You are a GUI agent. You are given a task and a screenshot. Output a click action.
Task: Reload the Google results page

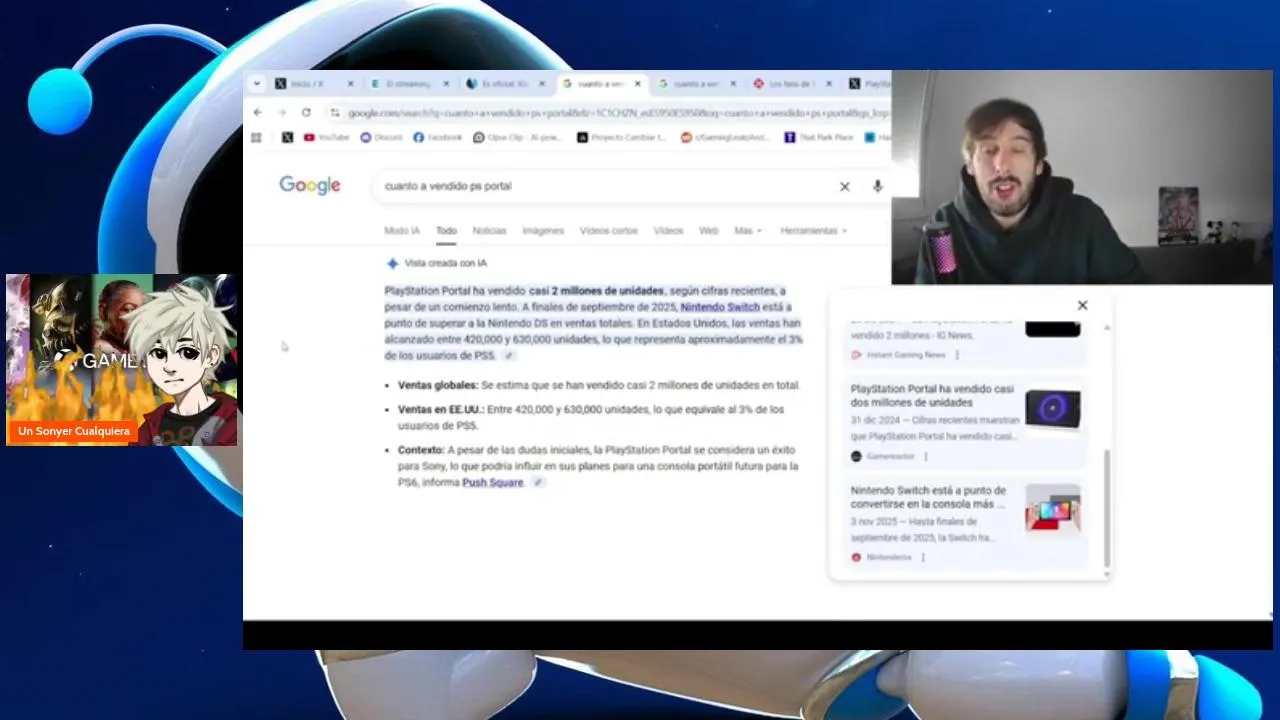306,113
